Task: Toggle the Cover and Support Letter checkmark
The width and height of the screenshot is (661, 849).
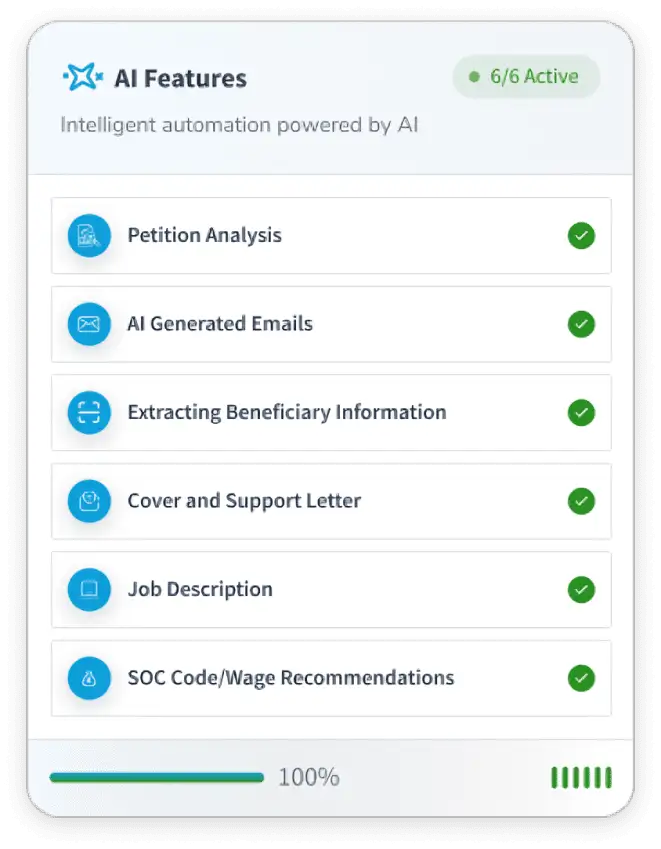Action: click(x=581, y=501)
